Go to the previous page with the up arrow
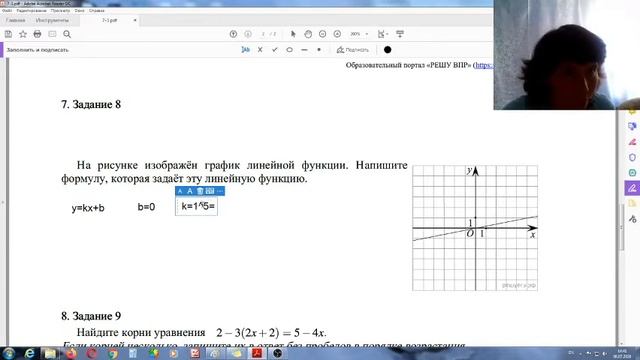 (x=233, y=34)
